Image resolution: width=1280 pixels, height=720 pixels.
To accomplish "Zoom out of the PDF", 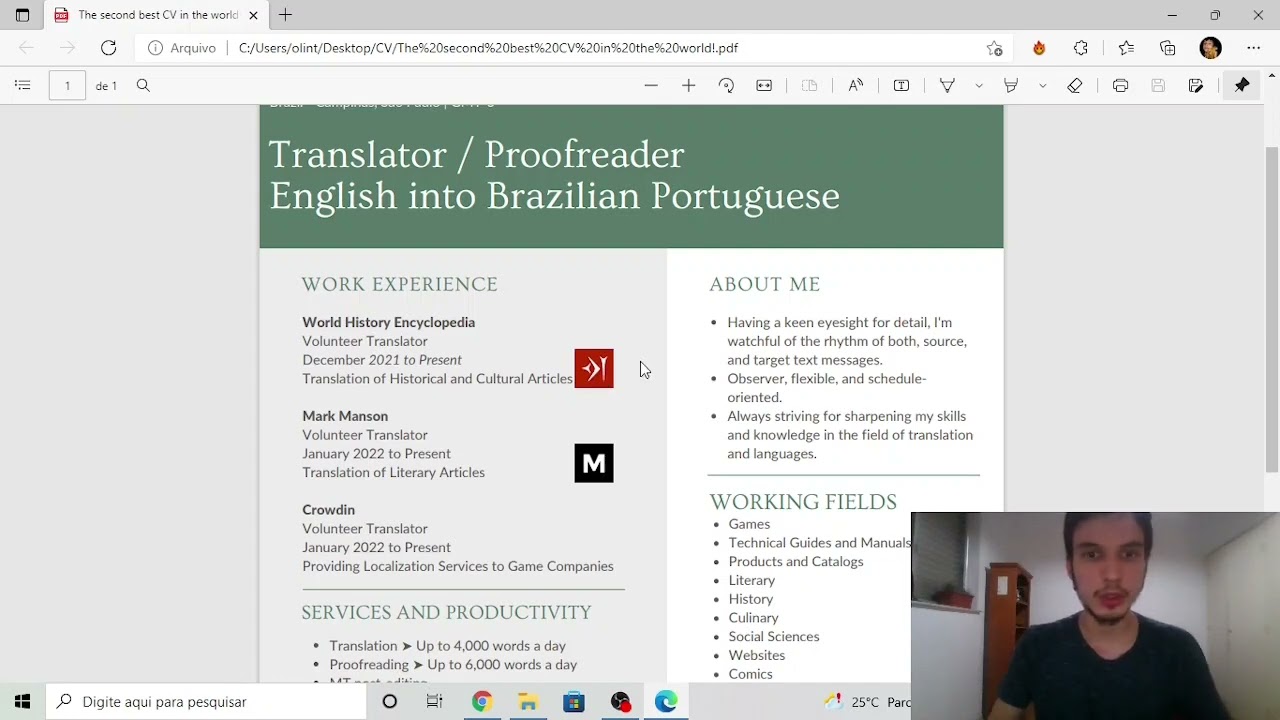I will [651, 86].
